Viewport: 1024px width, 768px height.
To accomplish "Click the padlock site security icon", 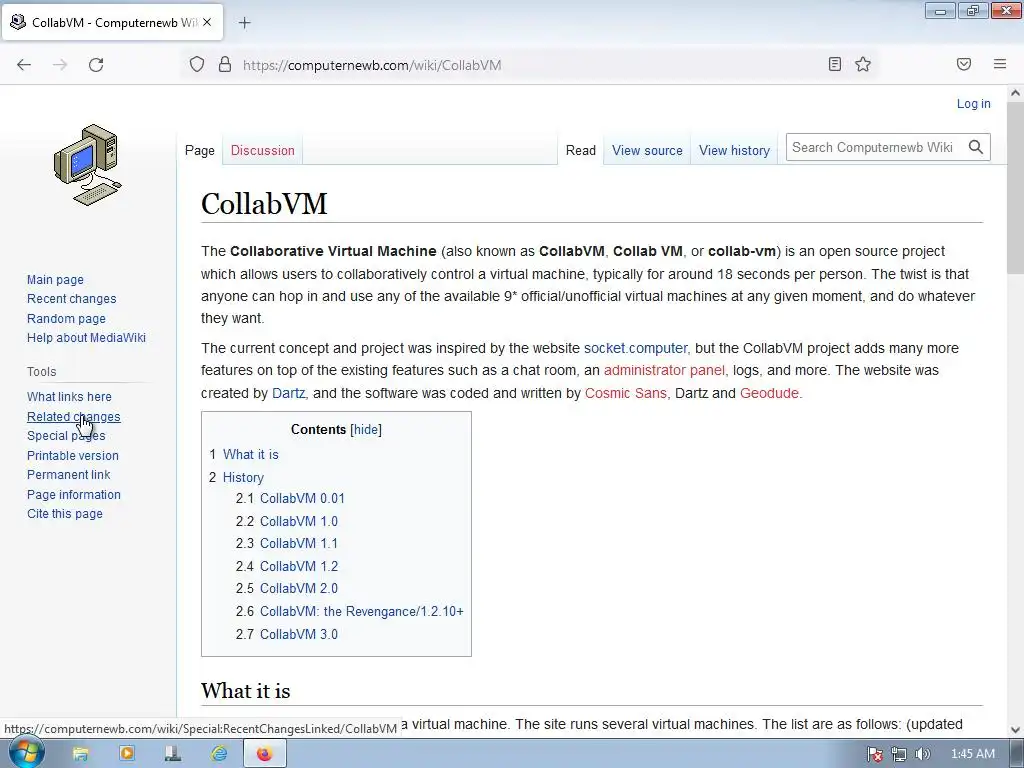I will (225, 64).
